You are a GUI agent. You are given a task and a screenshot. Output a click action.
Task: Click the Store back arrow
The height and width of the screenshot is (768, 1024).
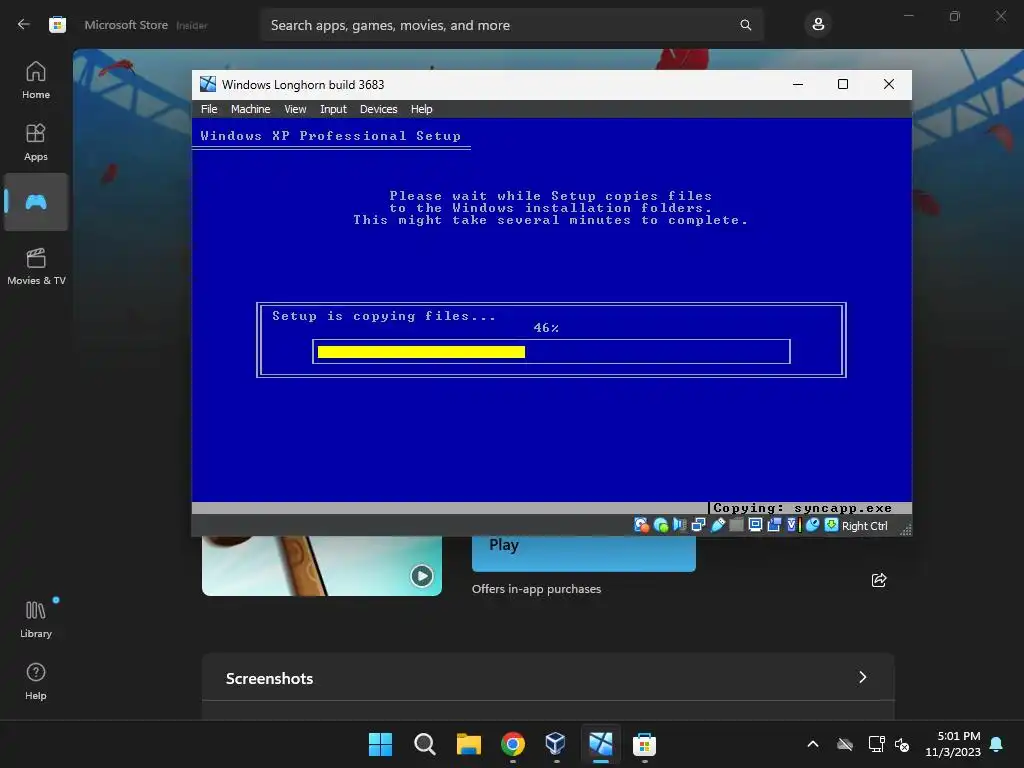tap(24, 25)
